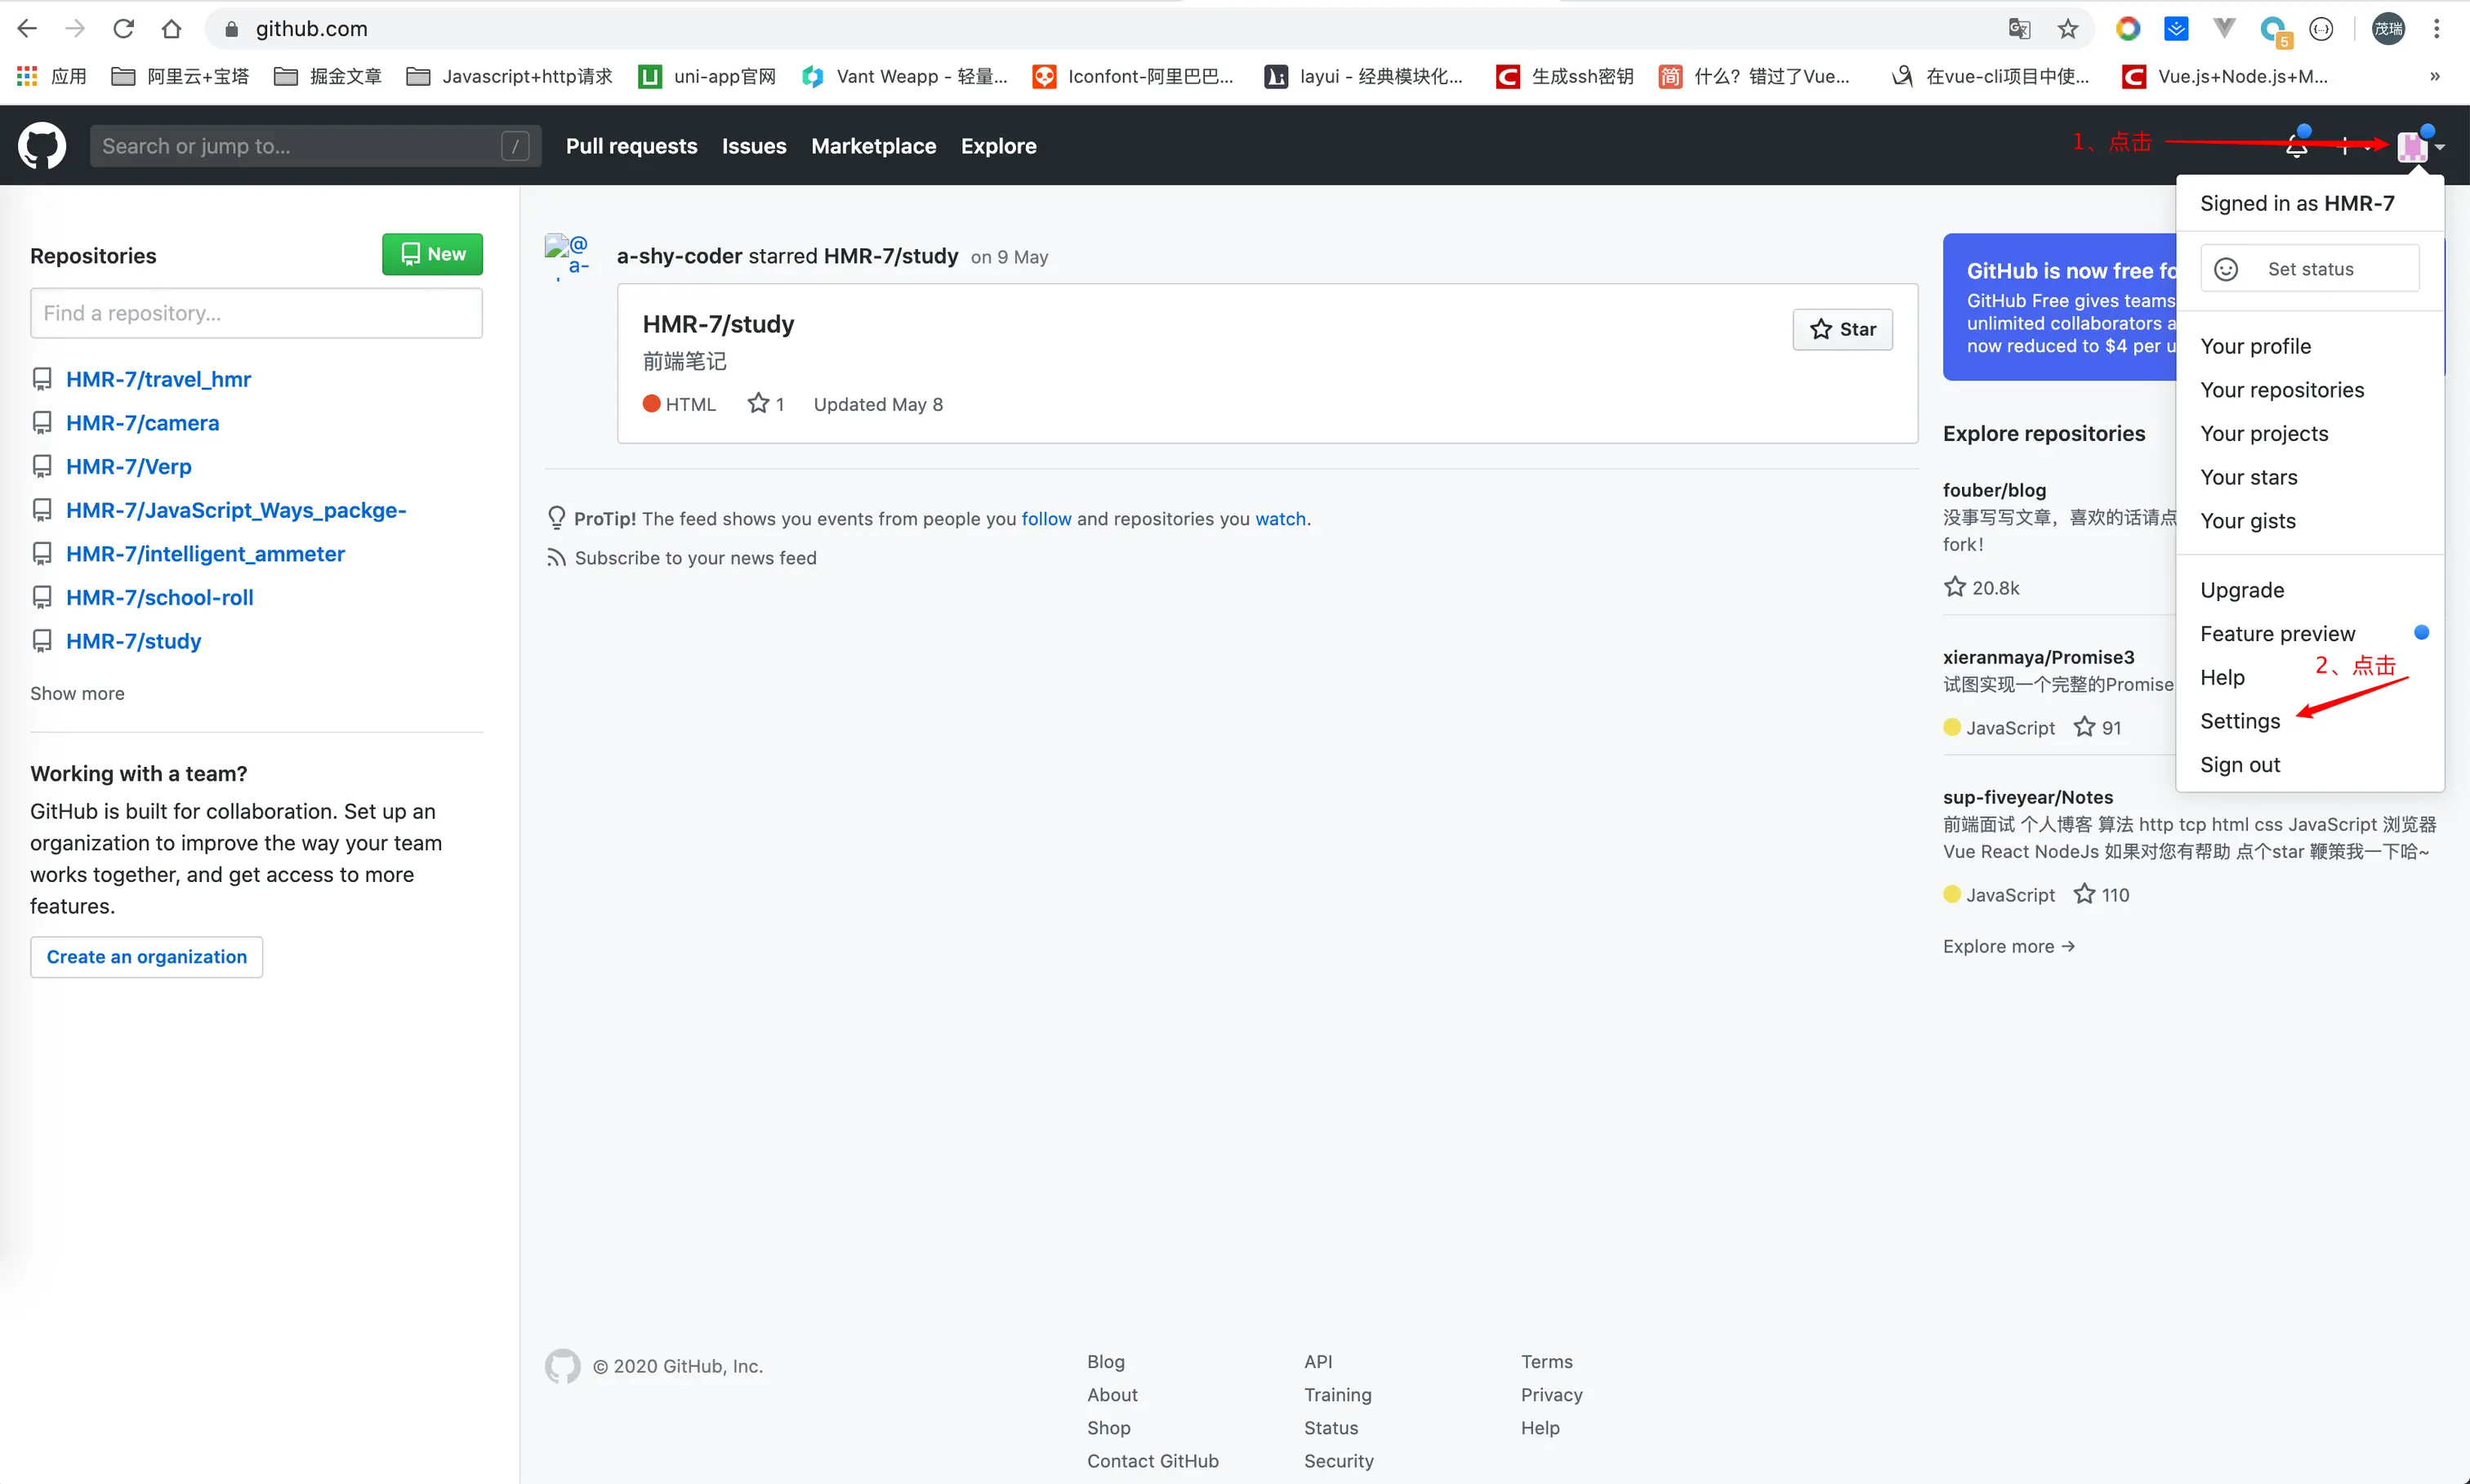Choose Your repositories from the menu
This screenshot has height=1484, width=2470.
coord(2282,390)
